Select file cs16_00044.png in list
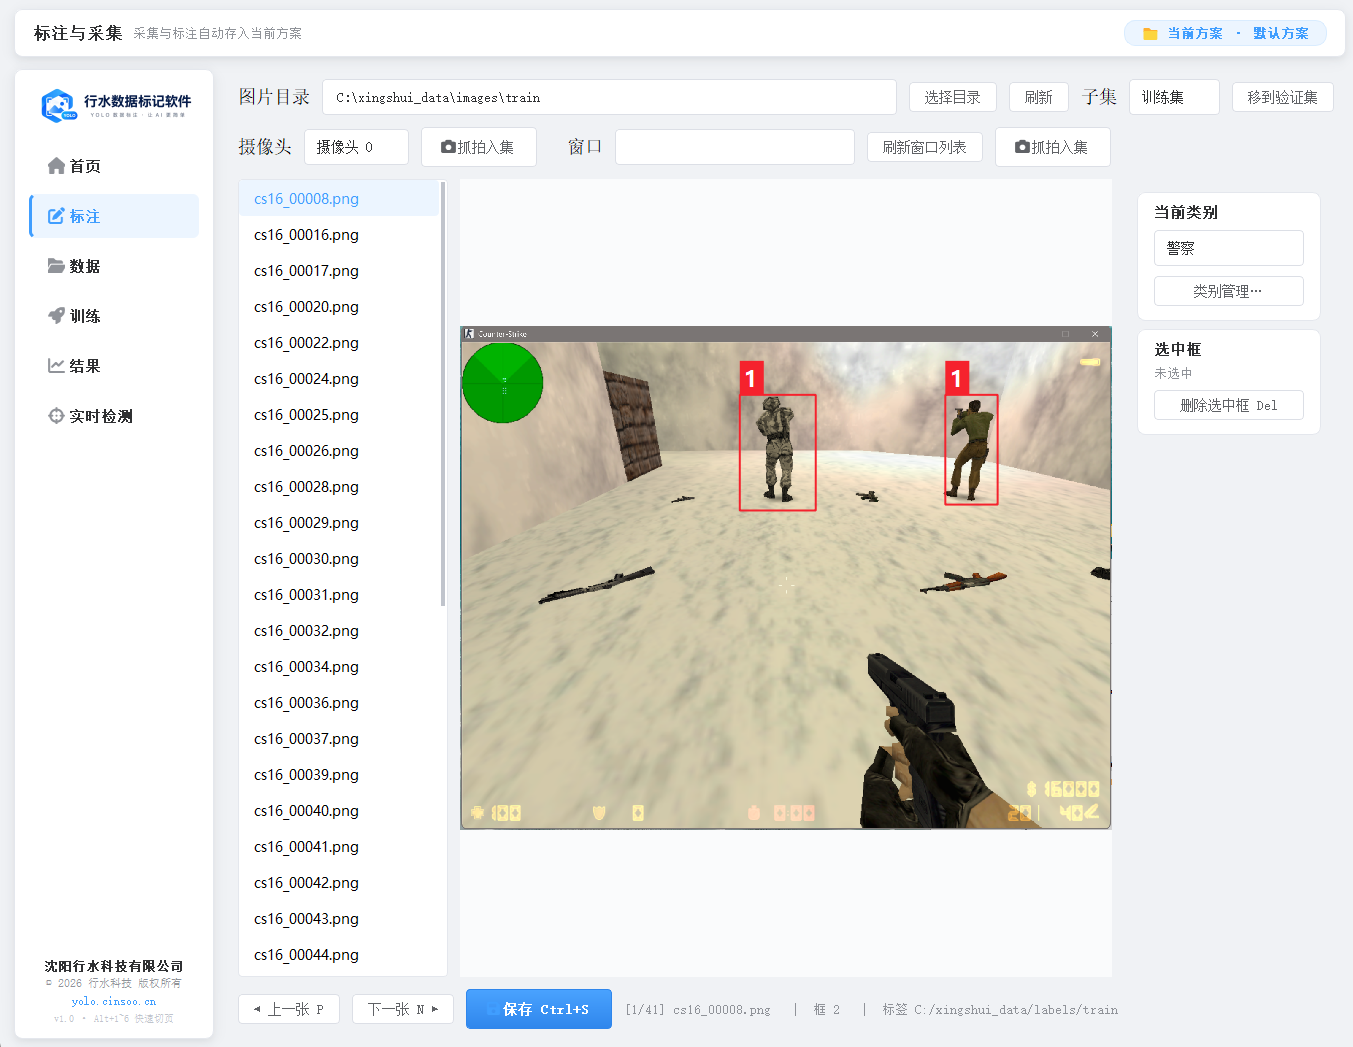 339,955
